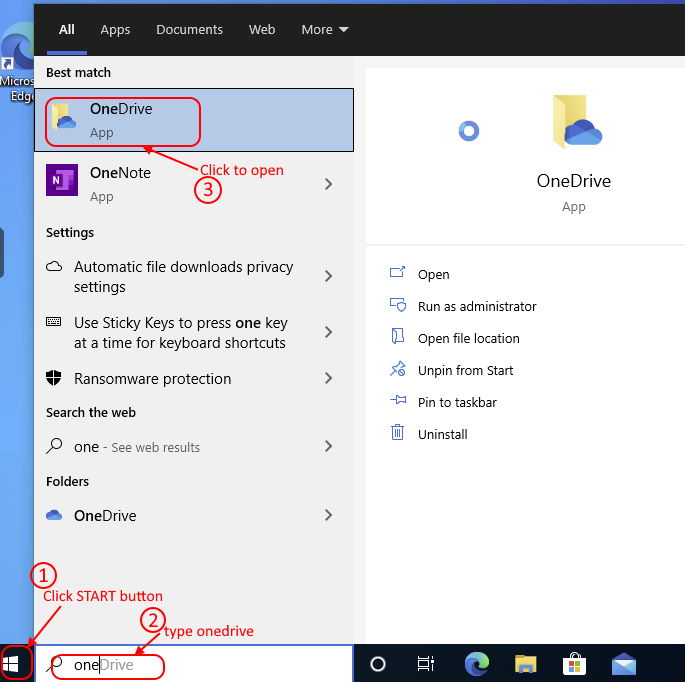Open the Mail app from the taskbar
The image size is (685, 682).
624,664
